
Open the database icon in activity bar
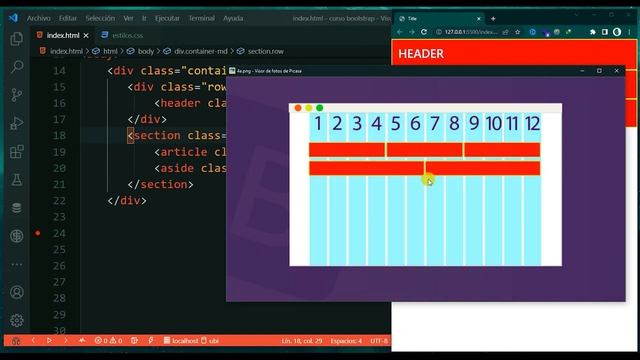[x=17, y=208]
